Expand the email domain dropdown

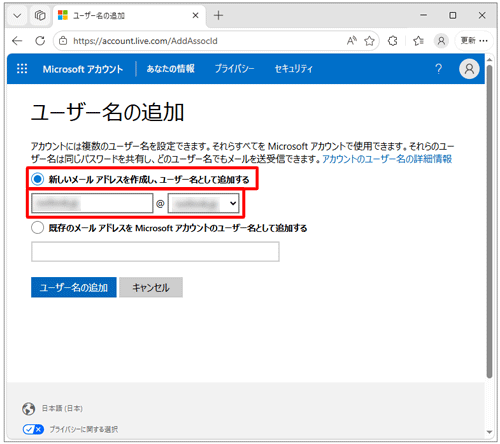click(203, 203)
